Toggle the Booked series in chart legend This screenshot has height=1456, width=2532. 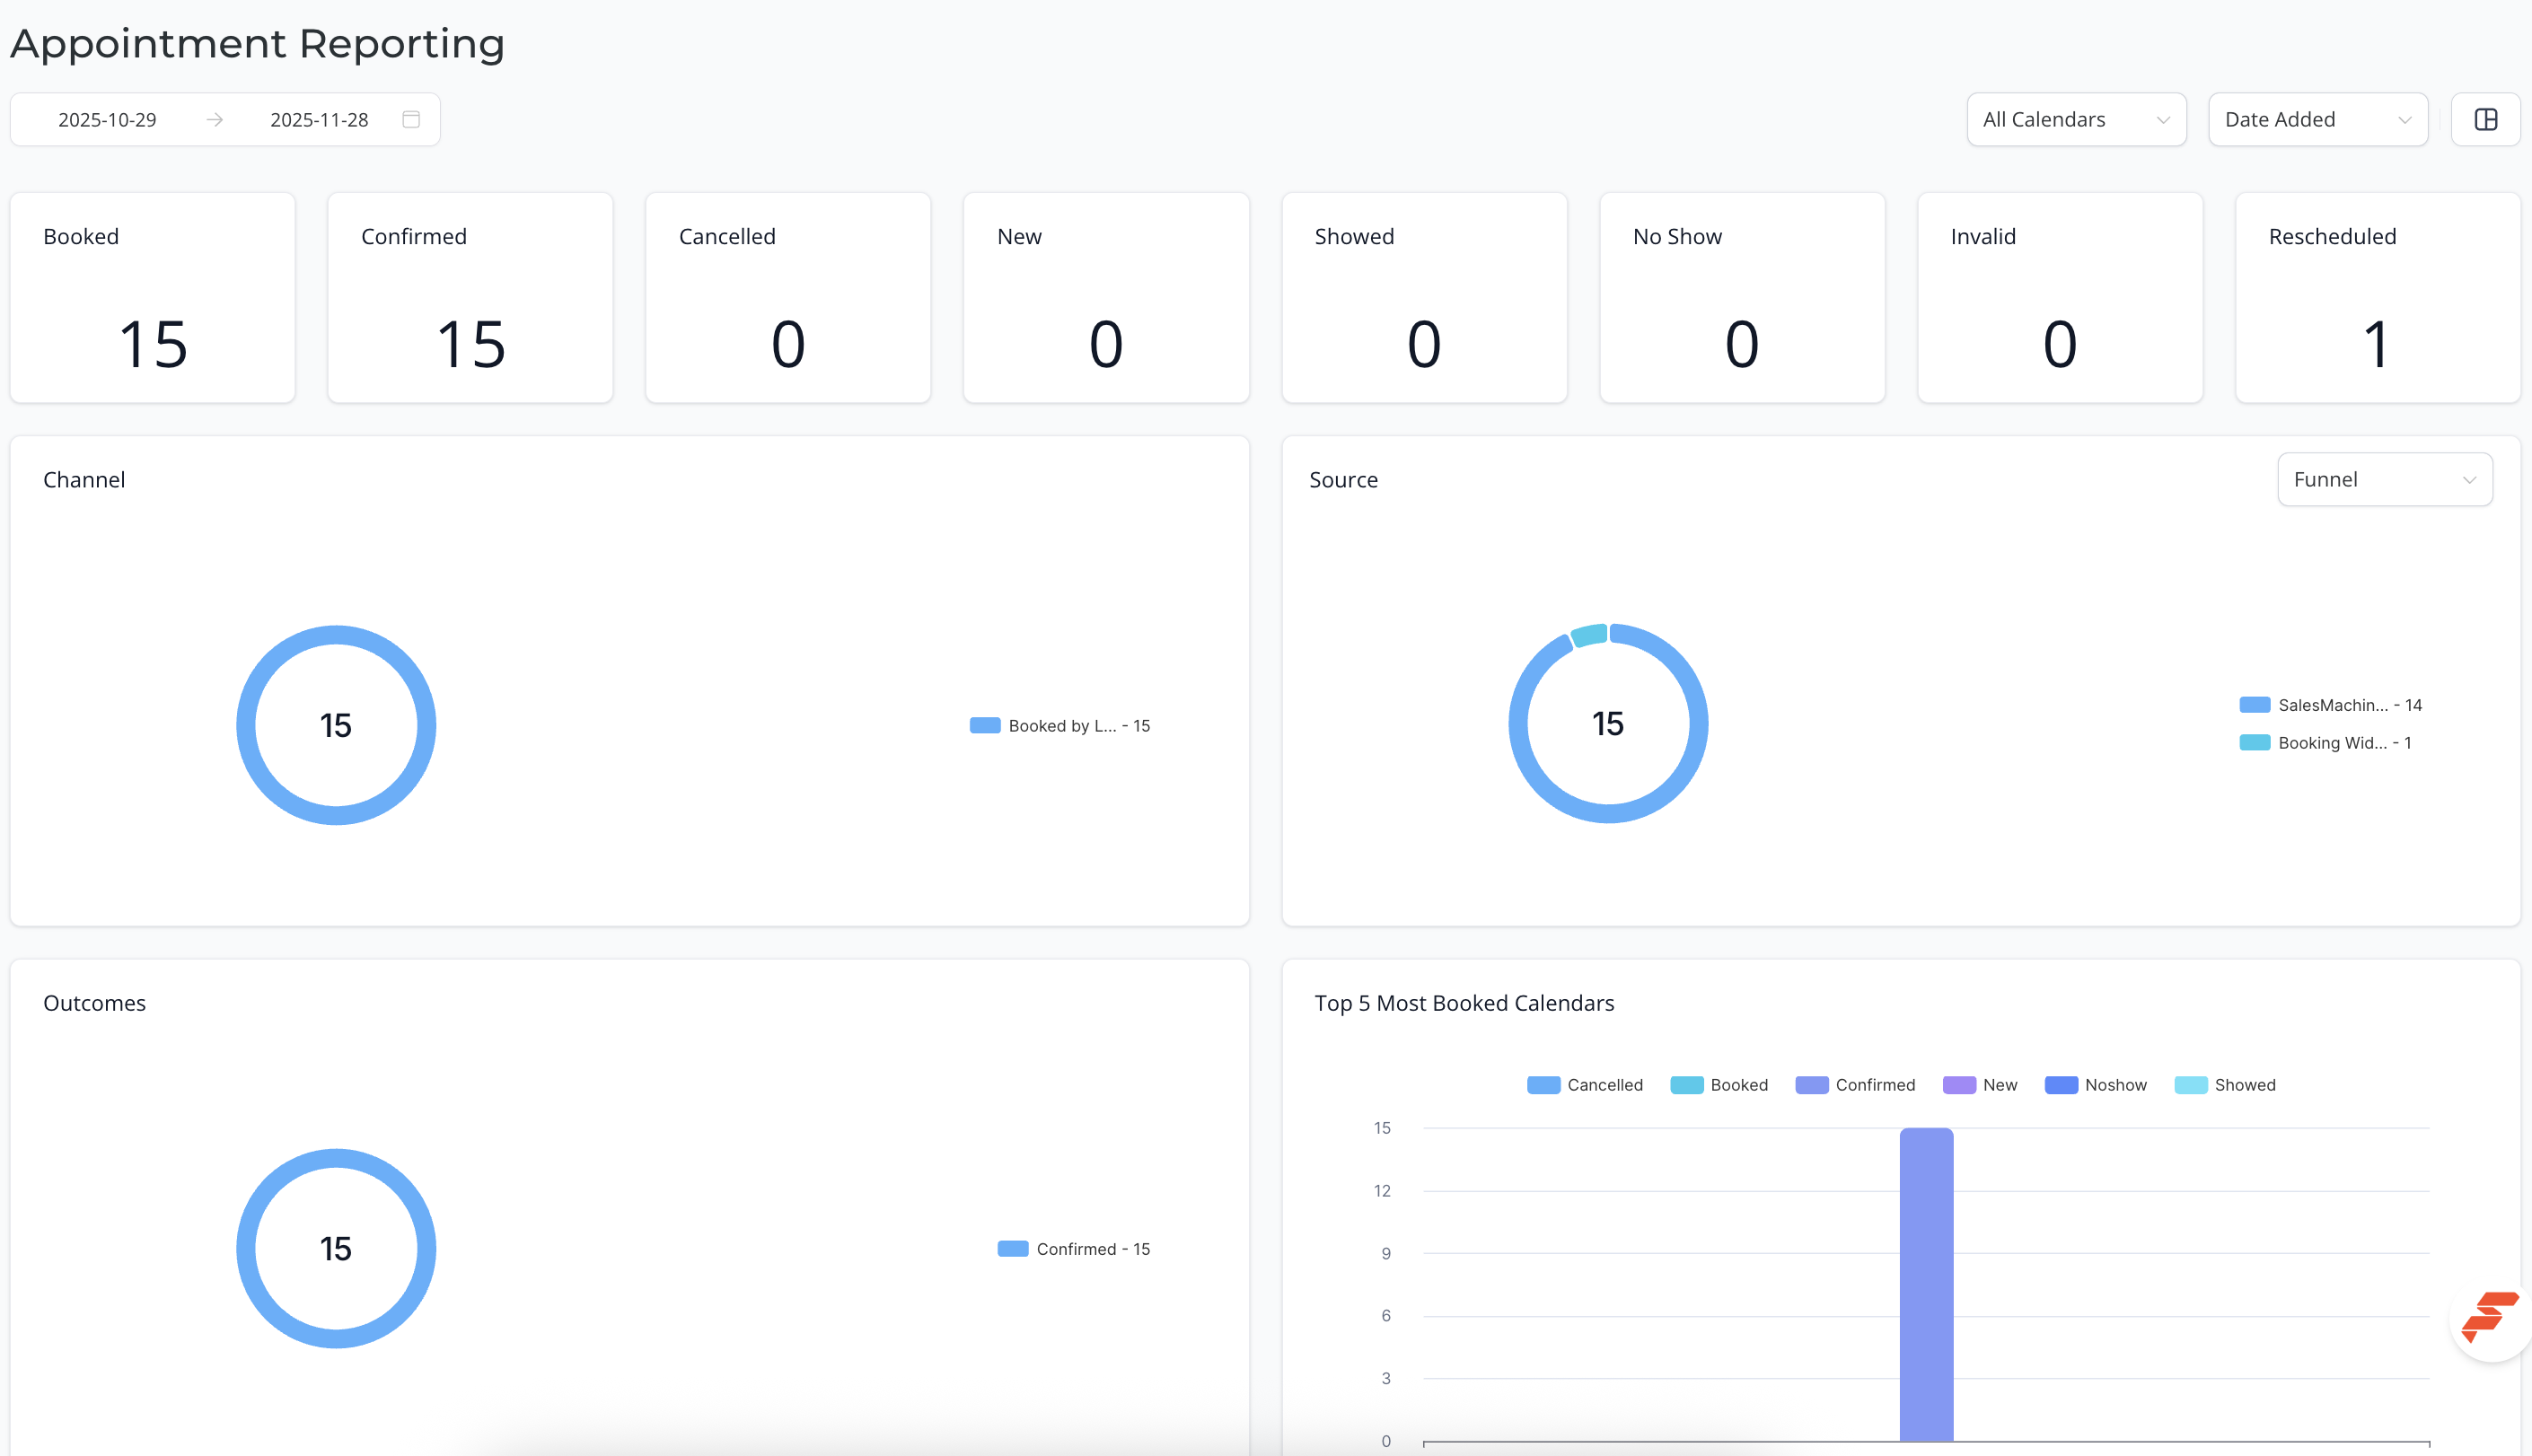1719,1085
